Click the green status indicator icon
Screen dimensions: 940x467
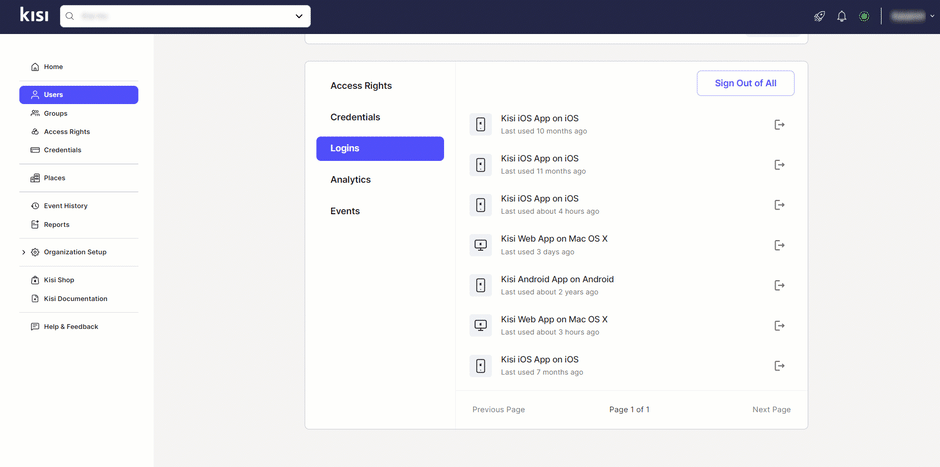pos(864,17)
